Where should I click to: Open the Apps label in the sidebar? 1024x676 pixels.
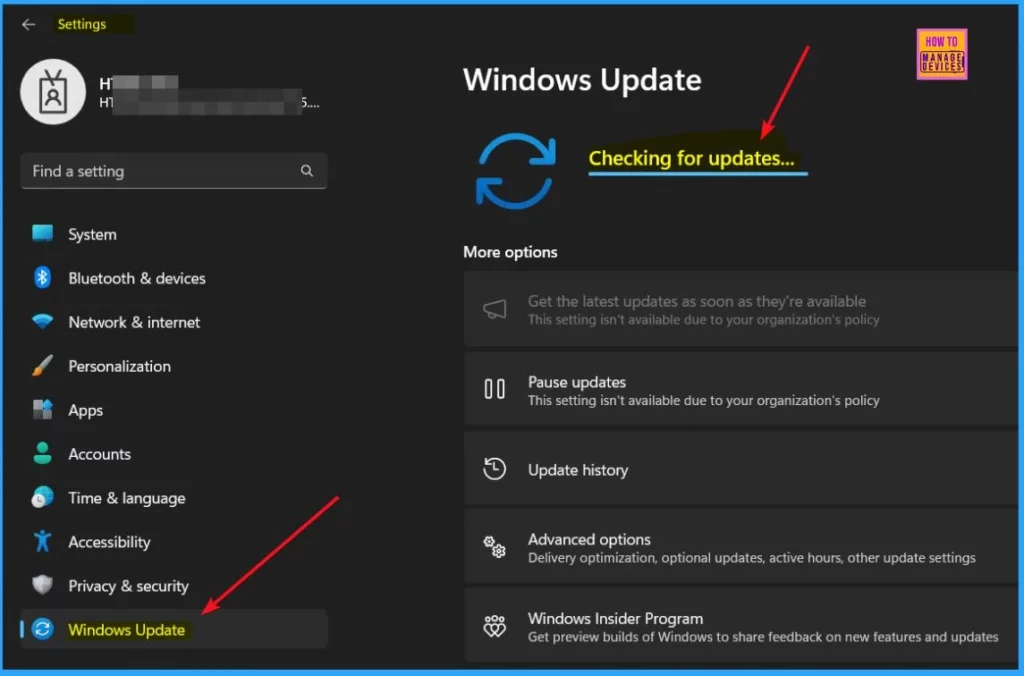86,411
